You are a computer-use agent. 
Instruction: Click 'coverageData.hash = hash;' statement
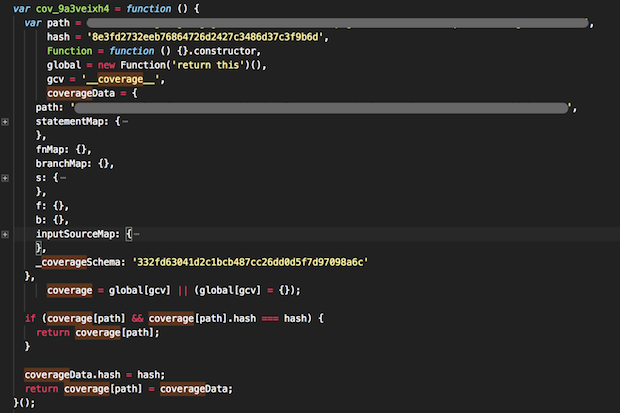point(95,375)
